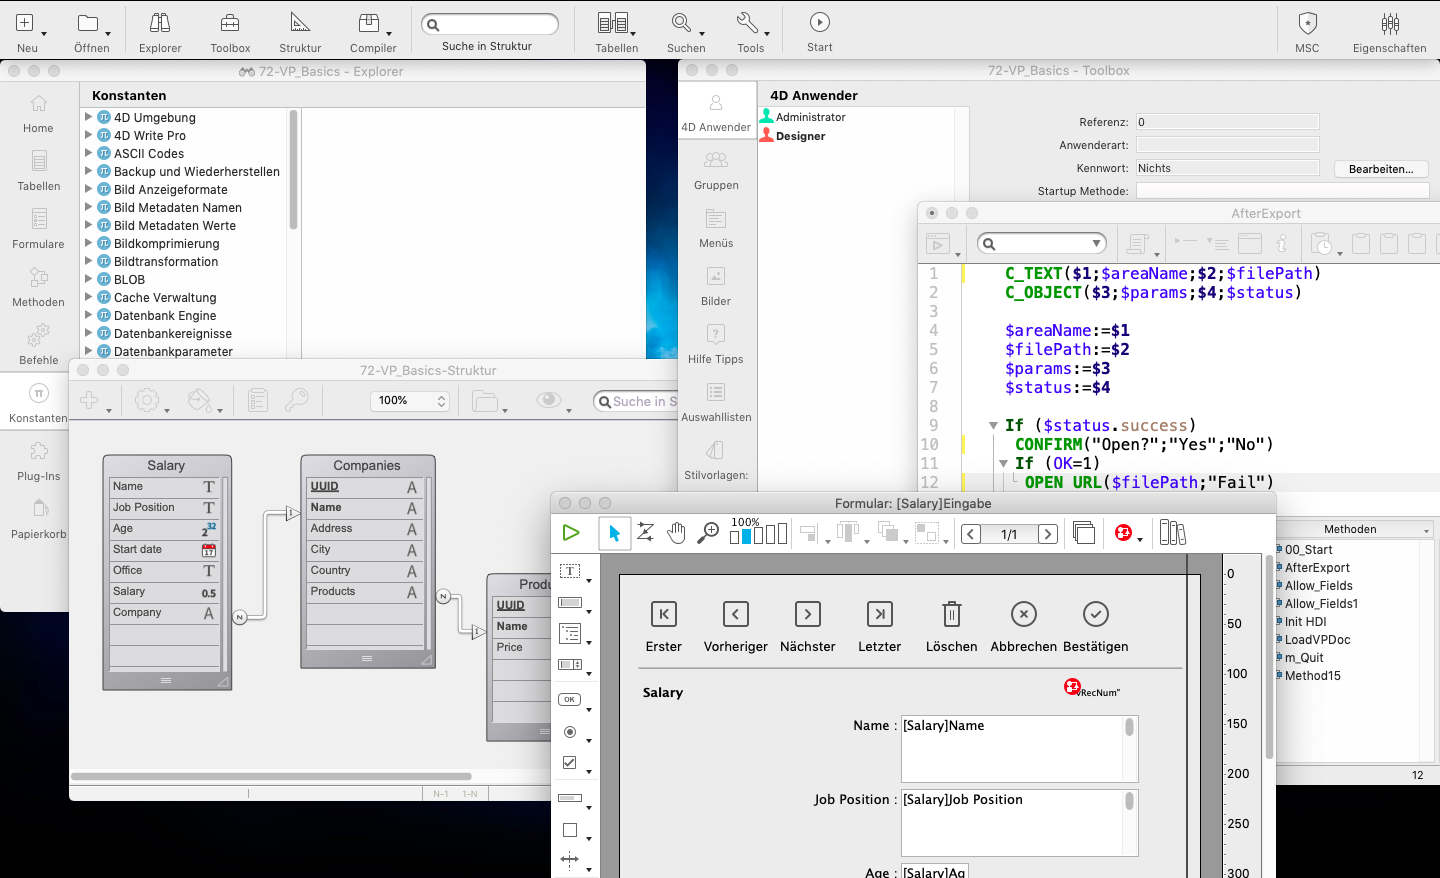Image resolution: width=1440 pixels, height=878 pixels.
Task: Click the Suche in Struktur search field
Action: [490, 24]
